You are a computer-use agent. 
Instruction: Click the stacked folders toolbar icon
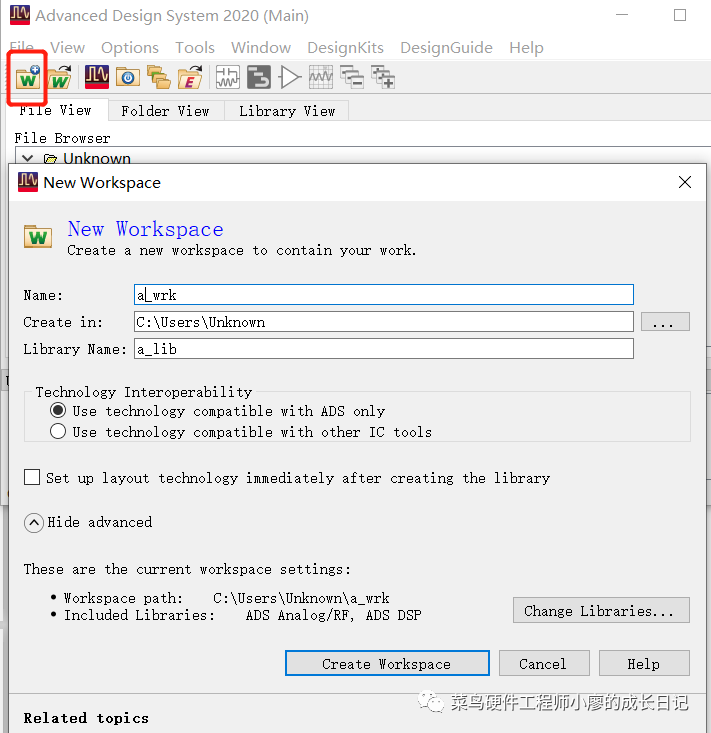(159, 77)
